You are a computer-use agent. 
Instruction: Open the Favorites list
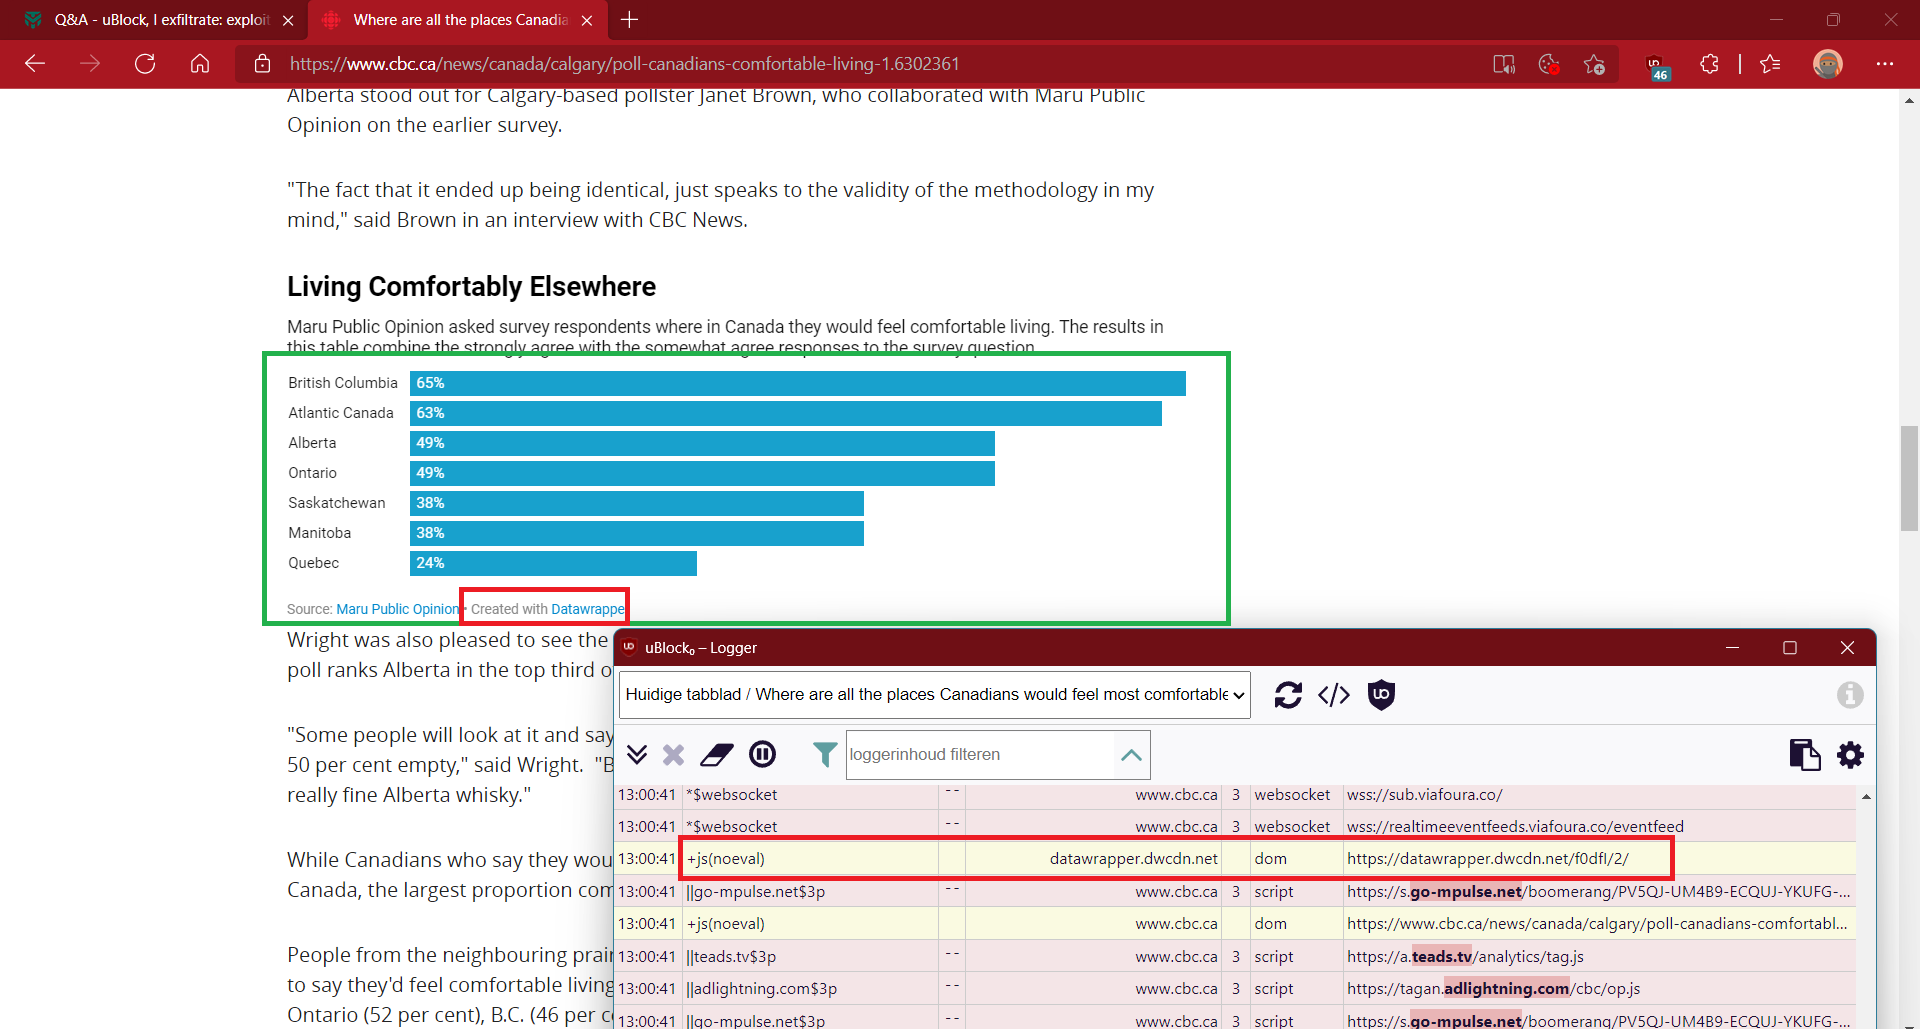[1770, 64]
